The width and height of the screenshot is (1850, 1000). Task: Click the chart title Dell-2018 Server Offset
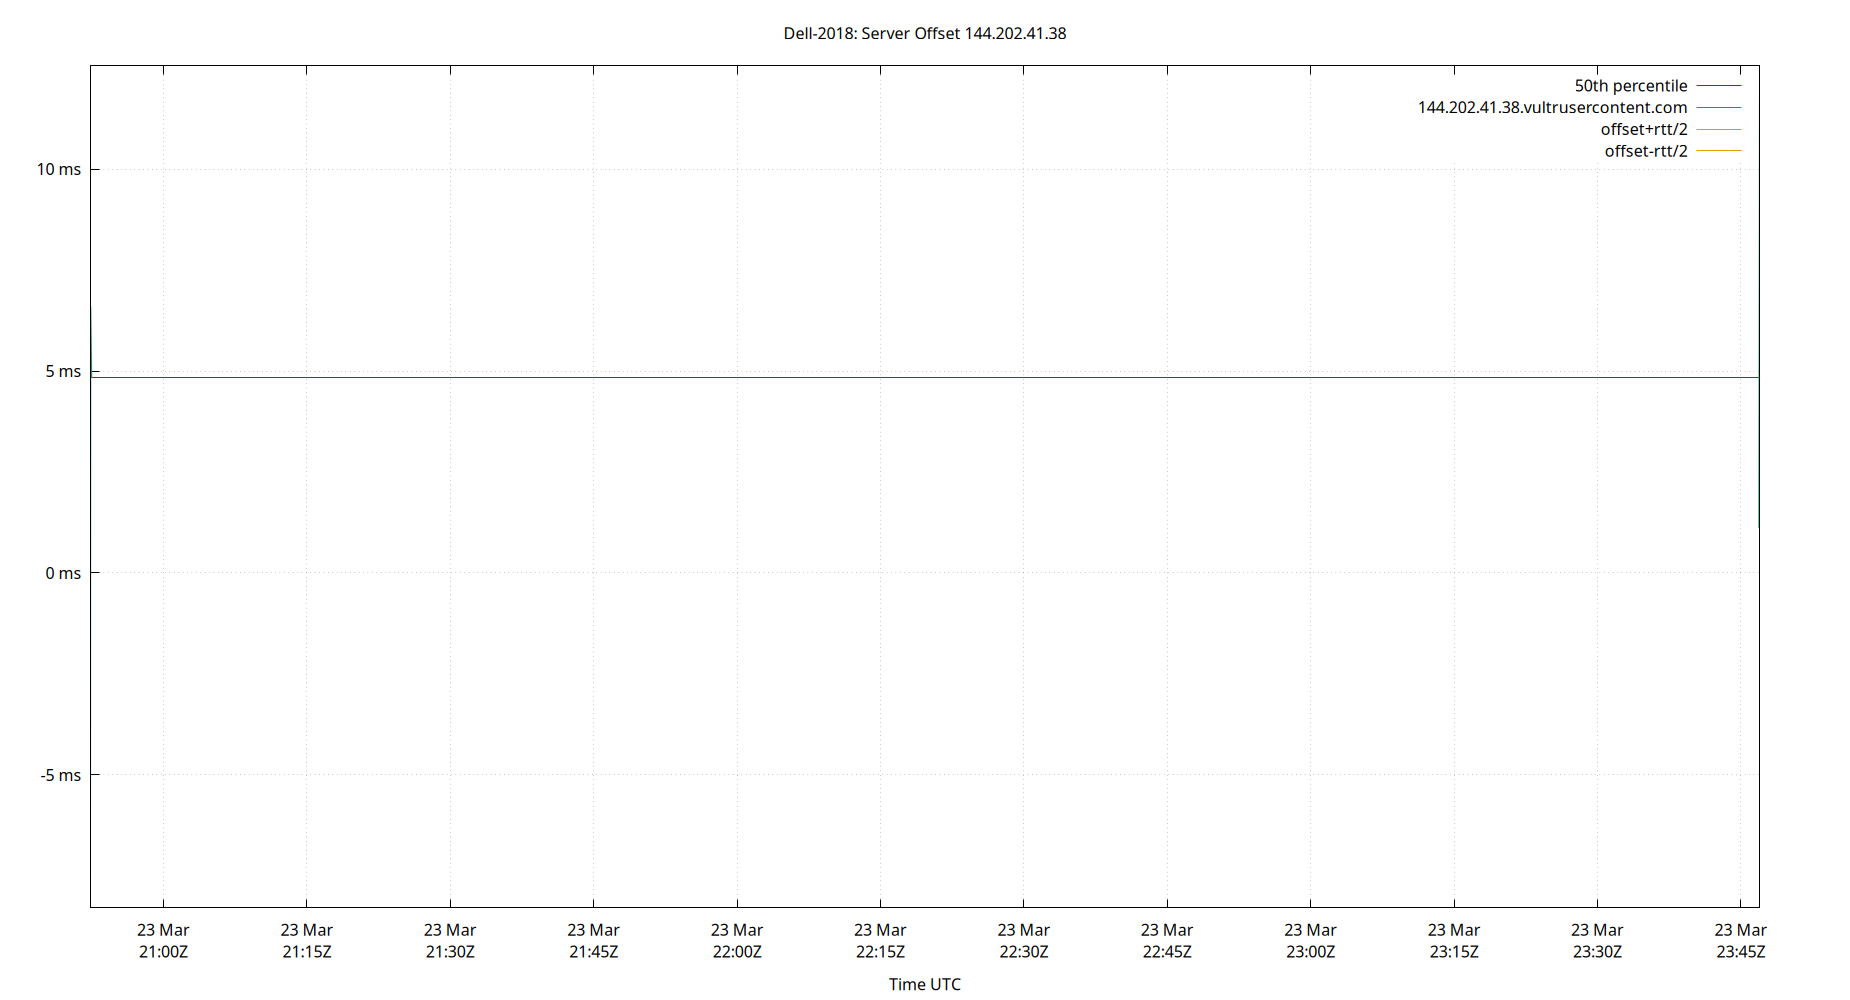(924, 33)
